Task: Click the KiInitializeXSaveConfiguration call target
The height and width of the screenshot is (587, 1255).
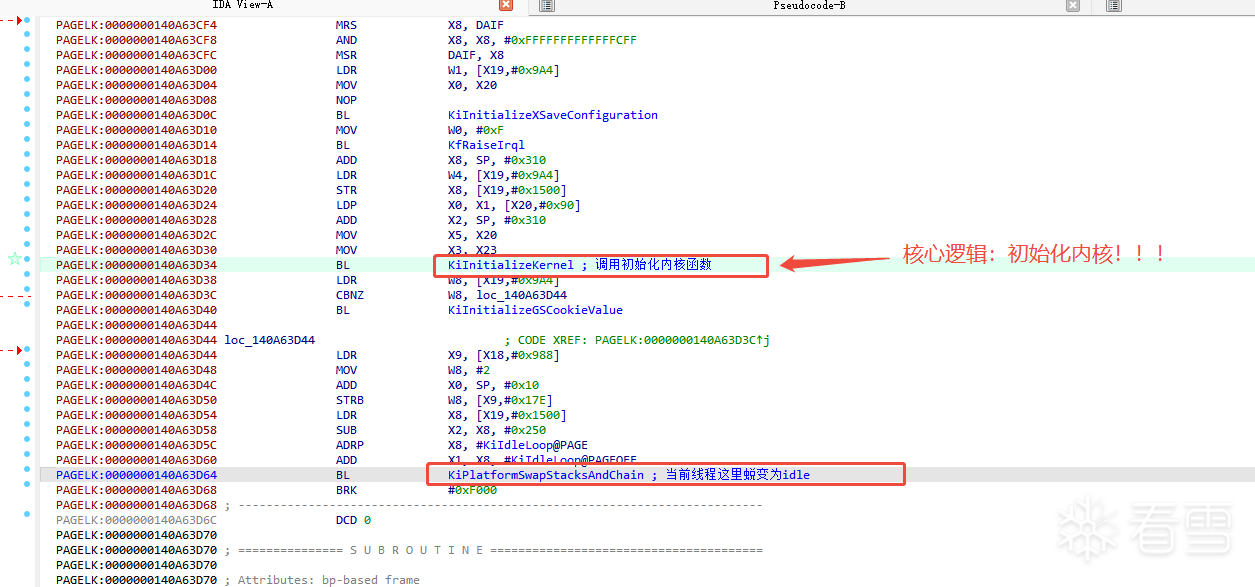Action: coord(553,115)
